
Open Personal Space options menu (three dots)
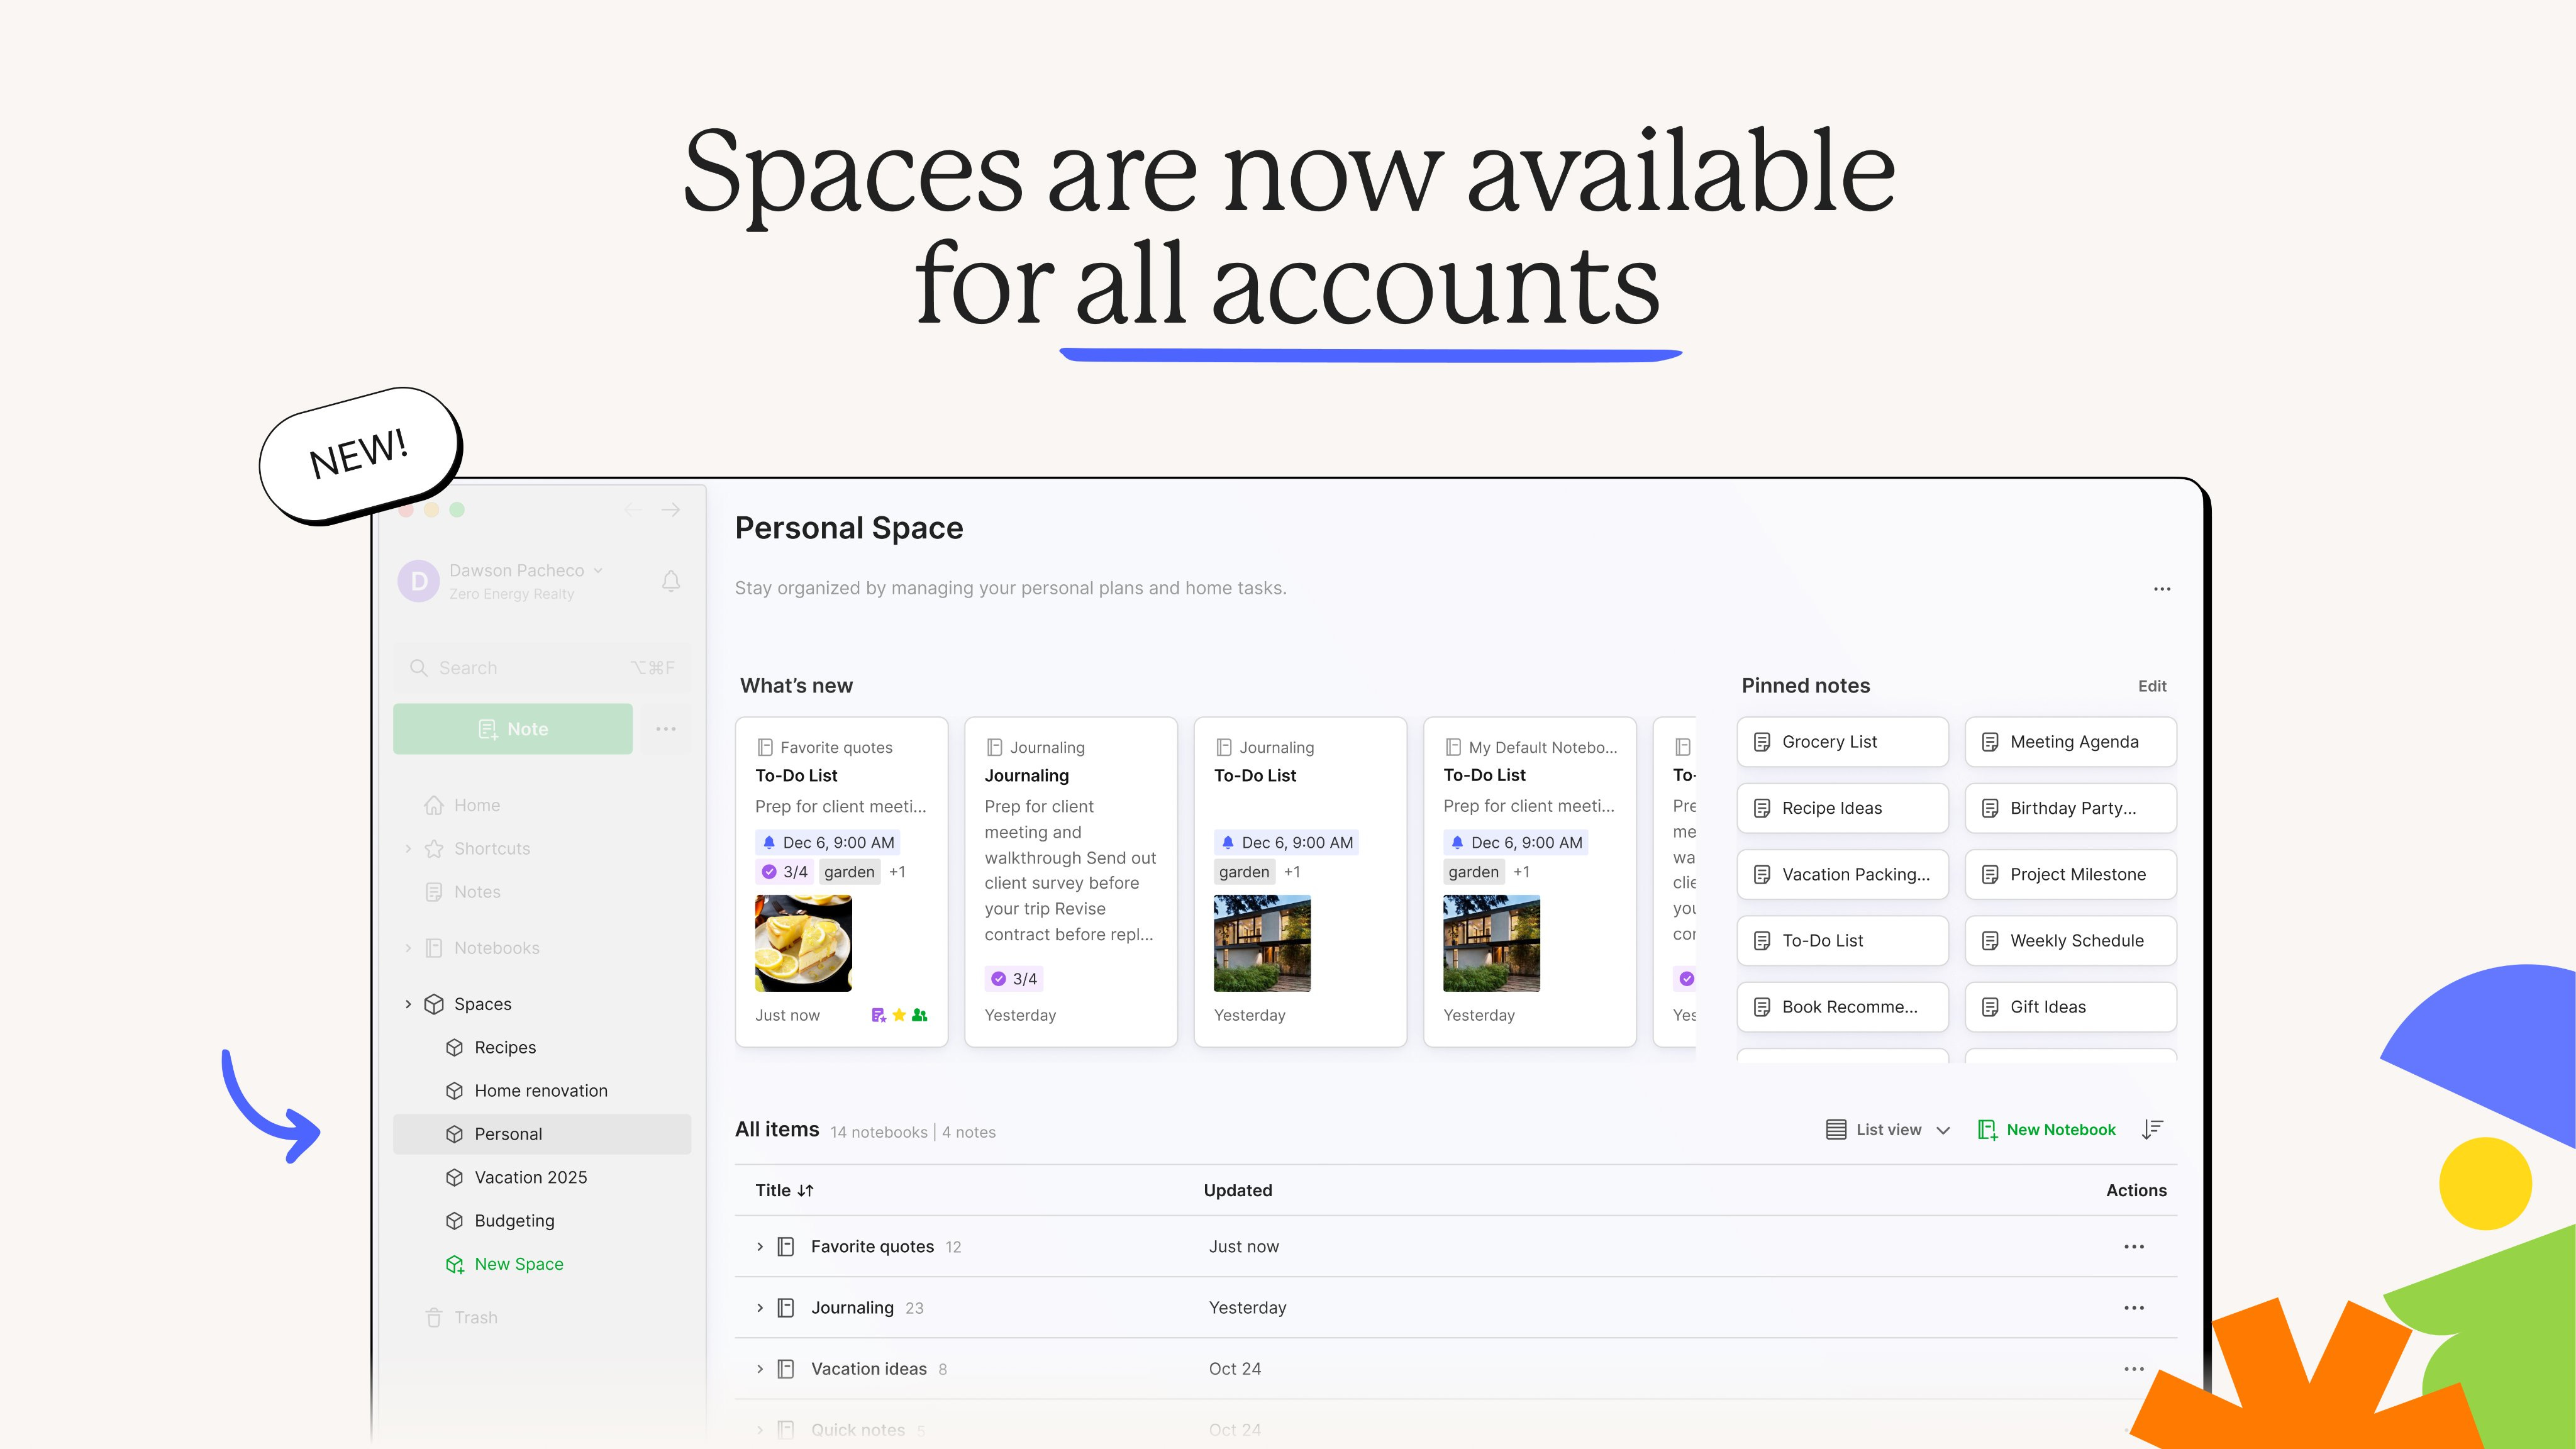pyautogui.click(x=2161, y=589)
